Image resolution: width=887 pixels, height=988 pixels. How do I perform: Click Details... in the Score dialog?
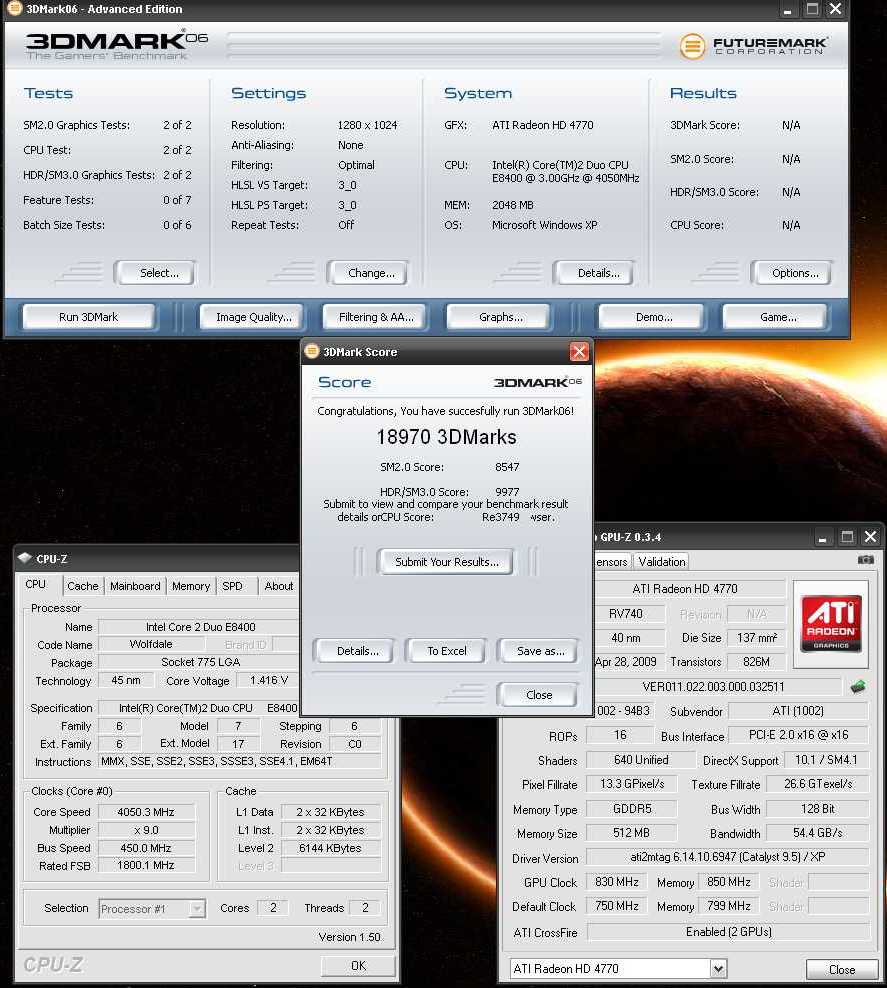[354, 651]
